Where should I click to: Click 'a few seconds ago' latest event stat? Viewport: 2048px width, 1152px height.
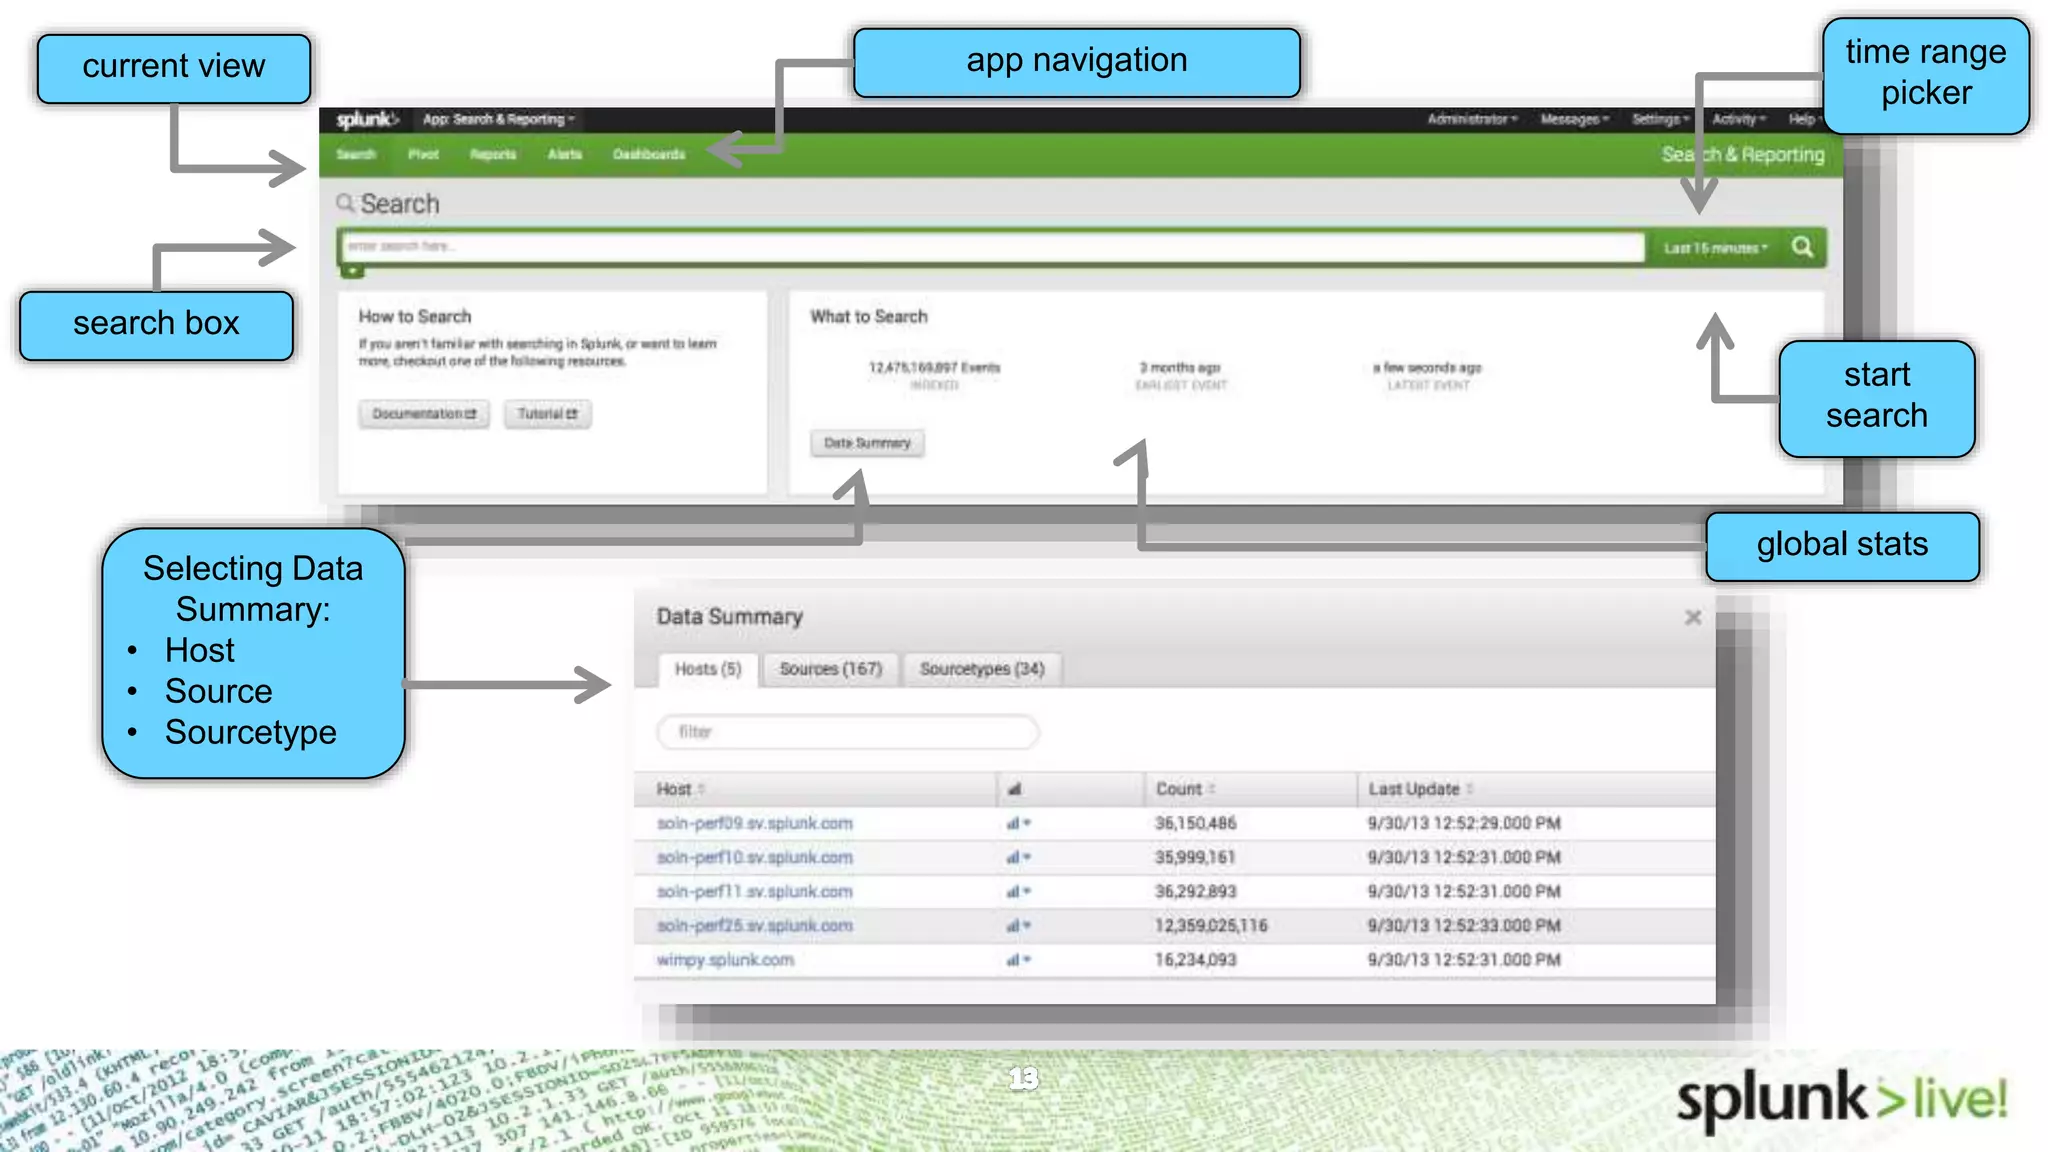tap(1427, 375)
